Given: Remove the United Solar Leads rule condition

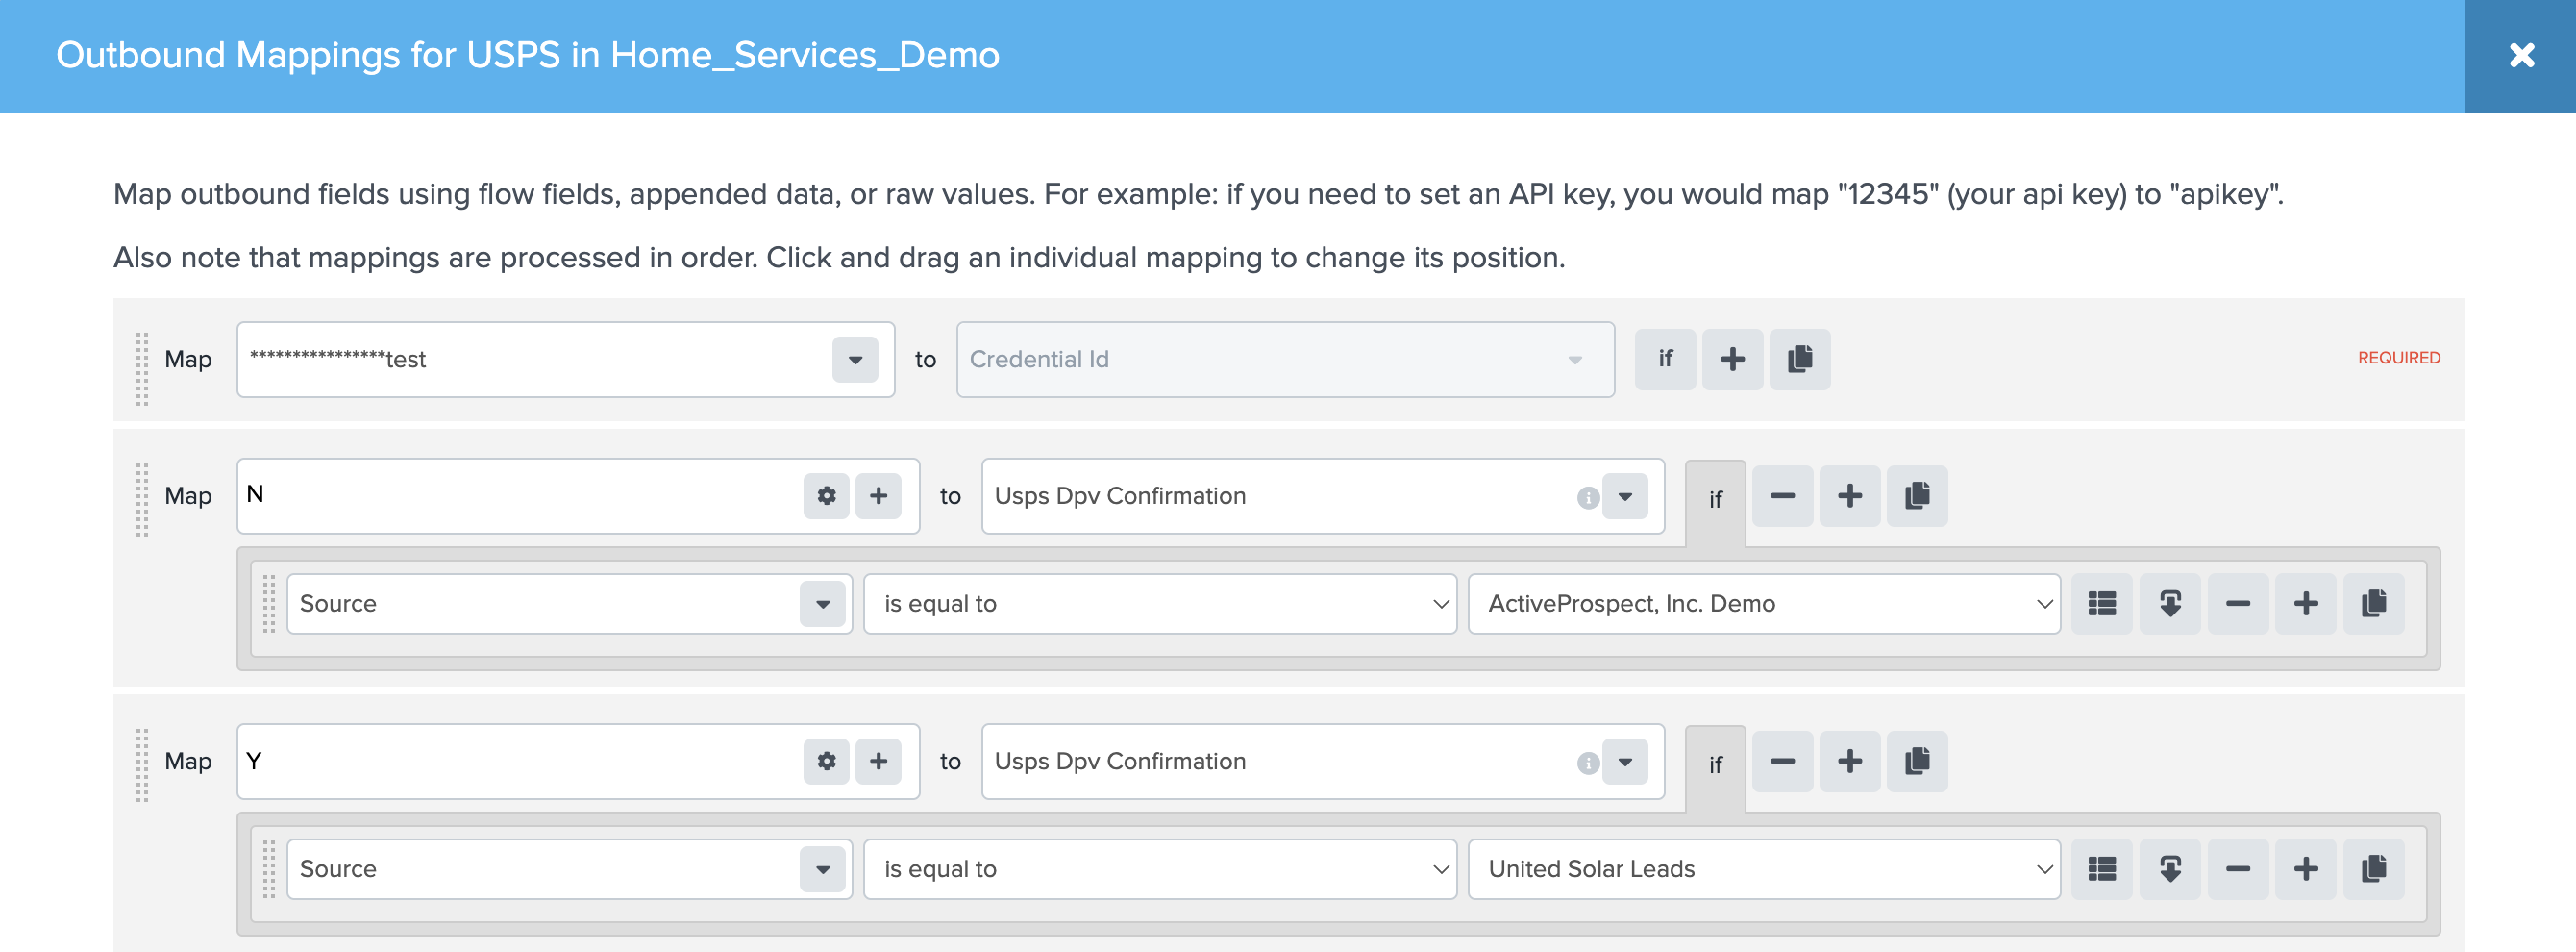Looking at the screenshot, I should pyautogui.click(x=2237, y=870).
